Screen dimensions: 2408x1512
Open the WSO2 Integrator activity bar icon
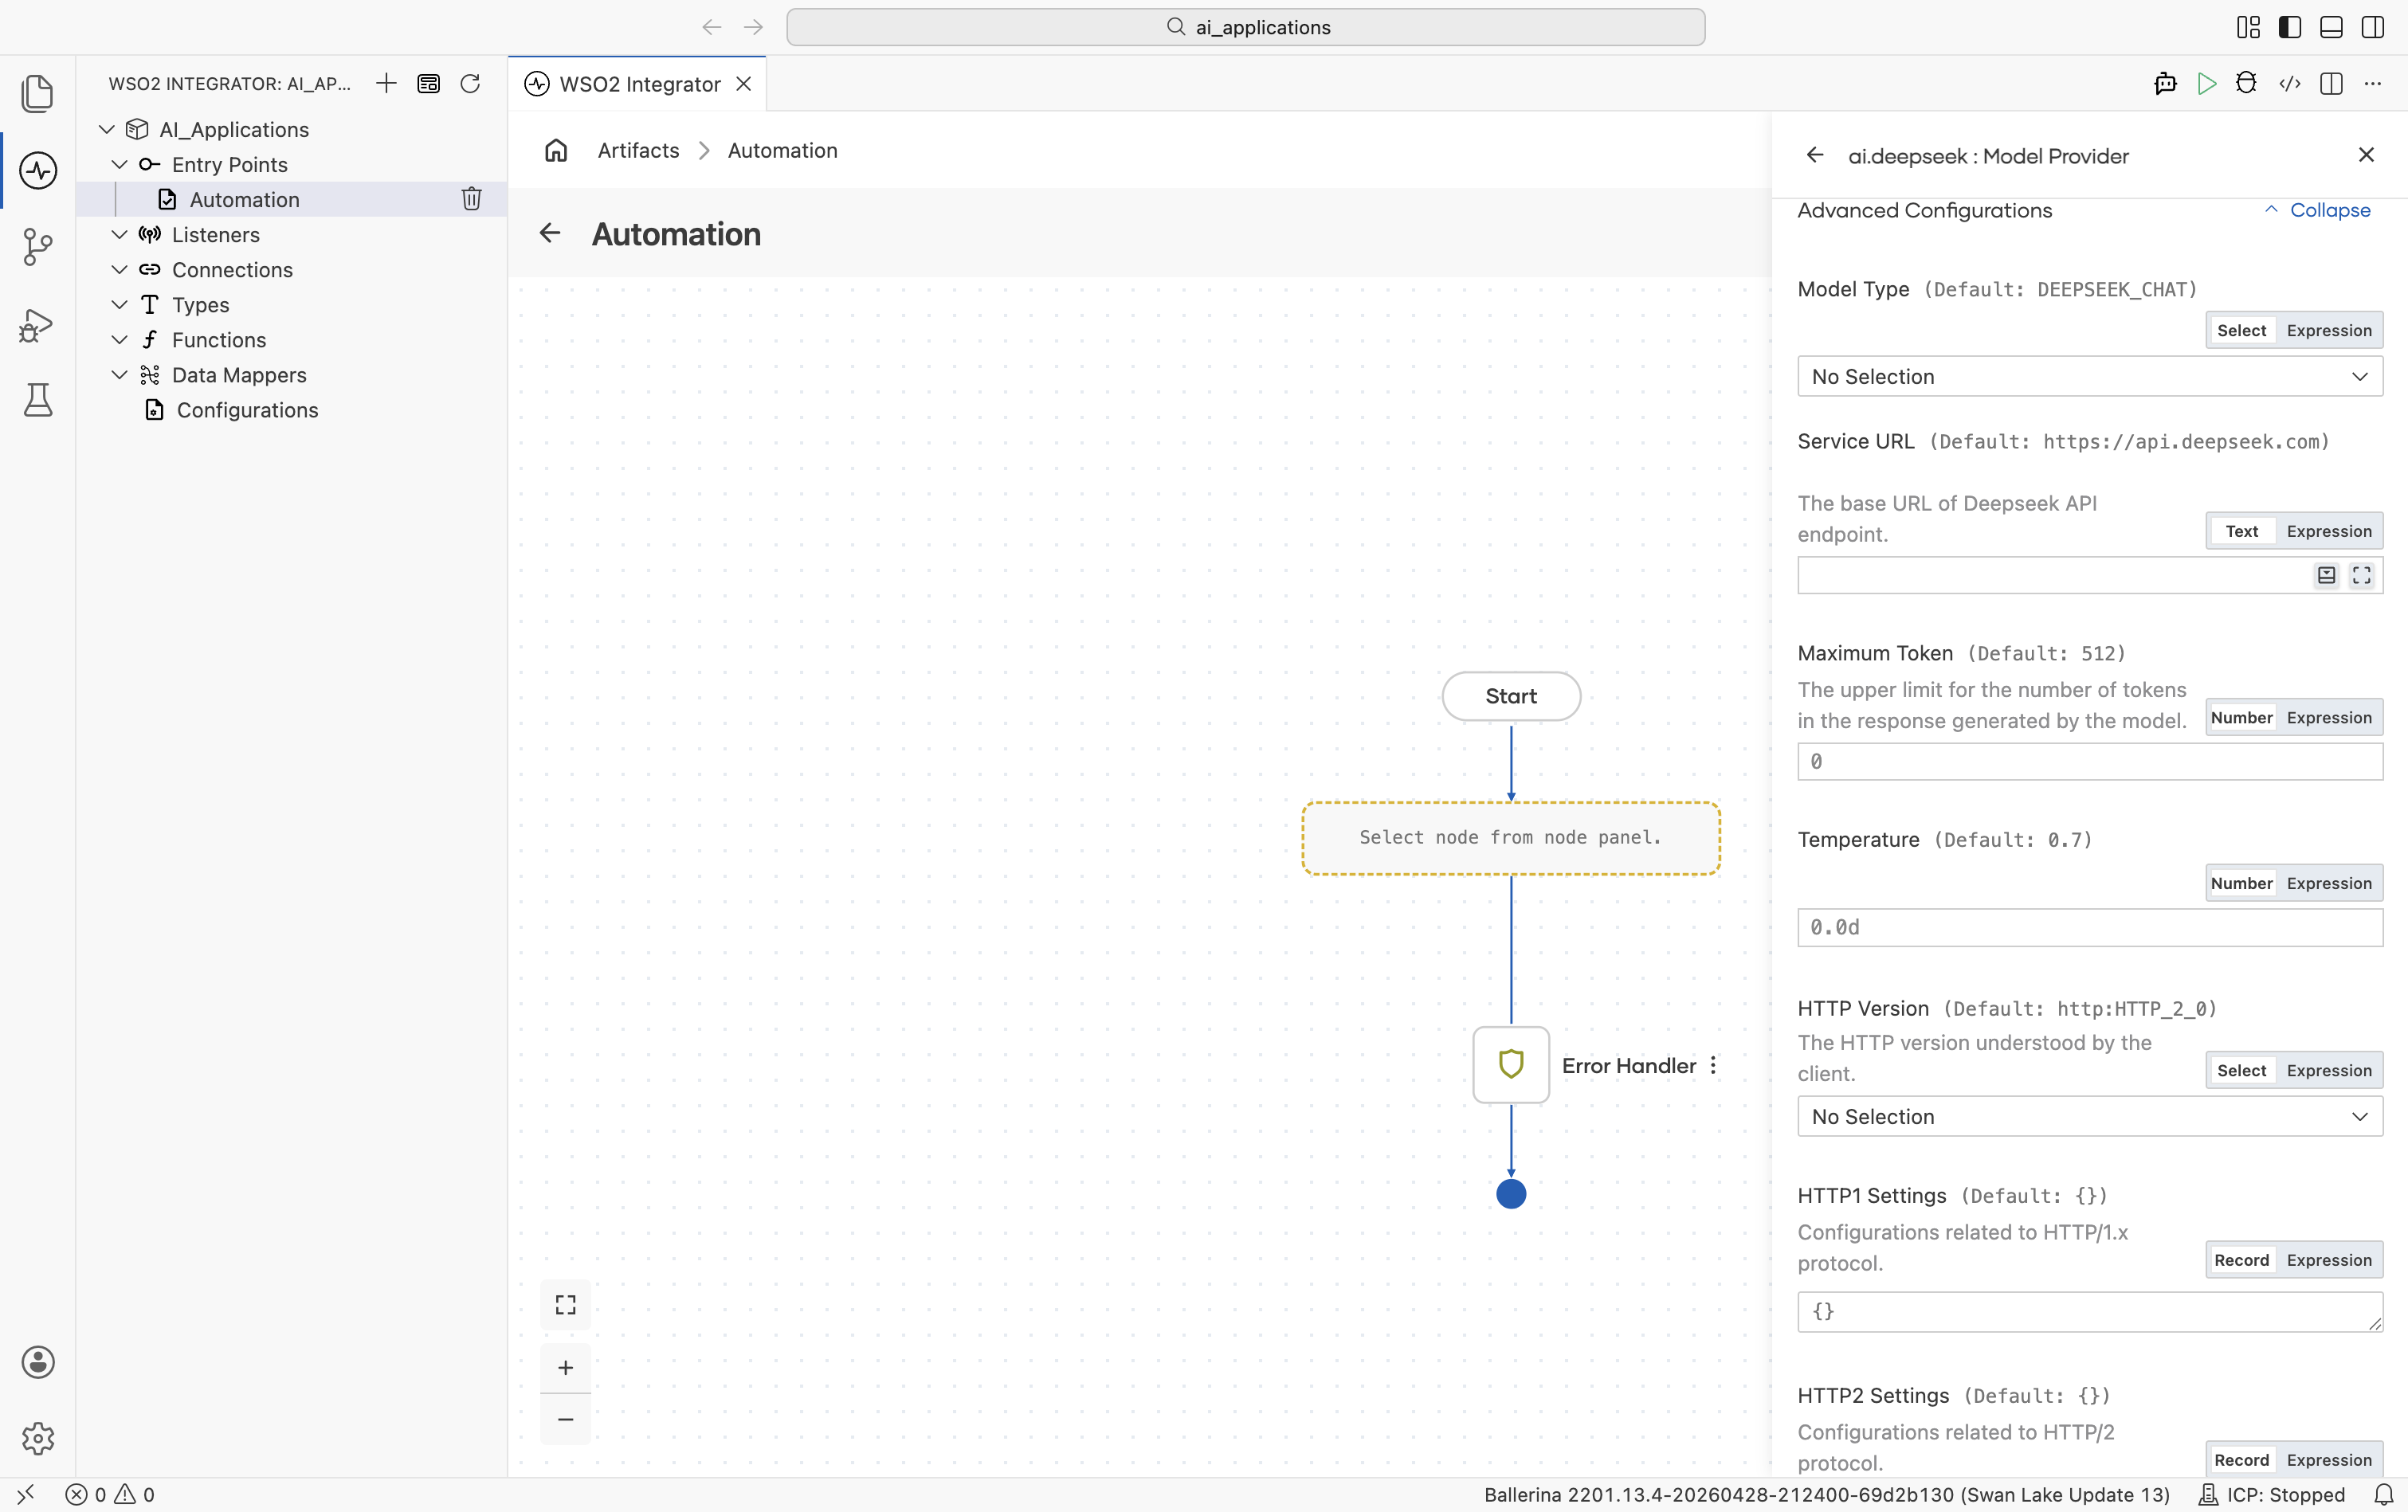point(37,170)
